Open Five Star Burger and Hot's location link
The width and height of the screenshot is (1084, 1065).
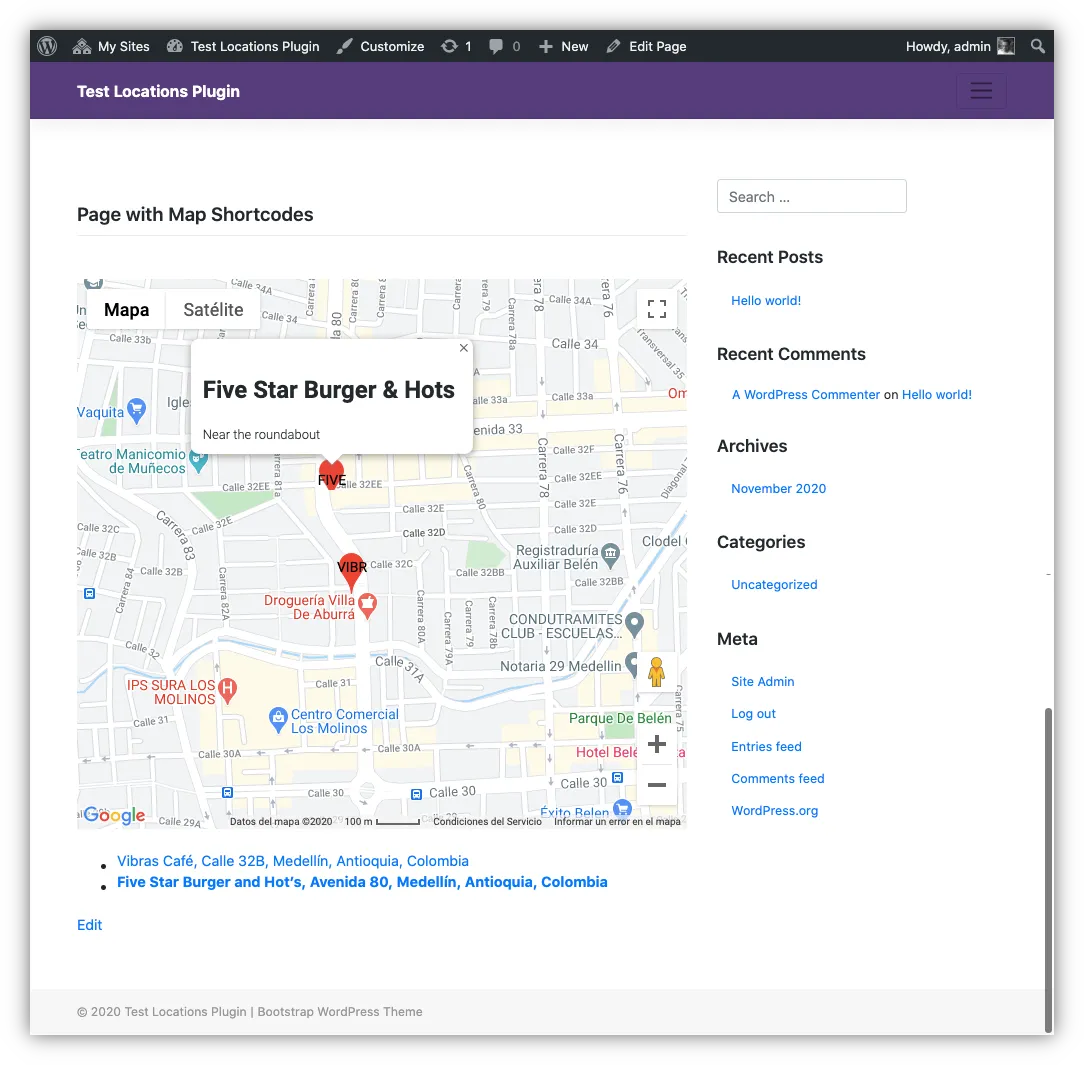click(362, 882)
